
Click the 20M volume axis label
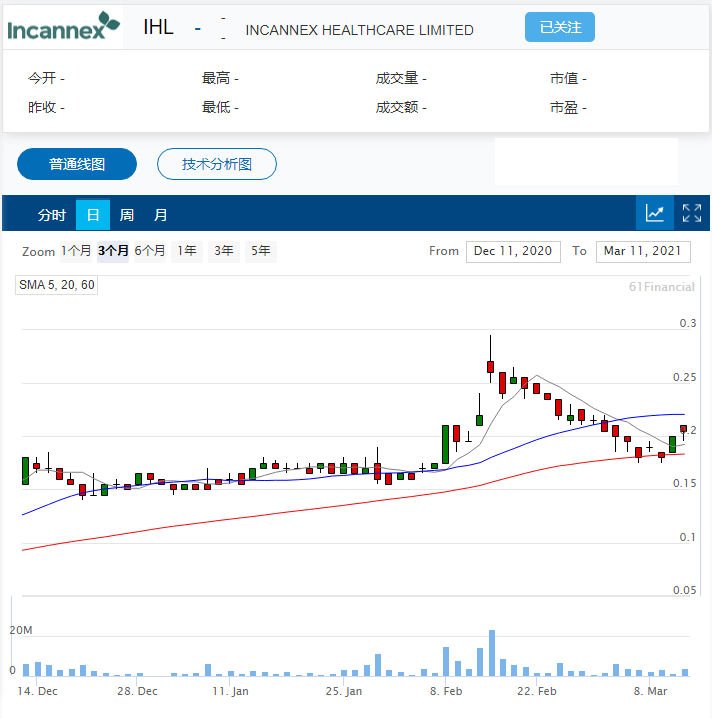coord(21,630)
